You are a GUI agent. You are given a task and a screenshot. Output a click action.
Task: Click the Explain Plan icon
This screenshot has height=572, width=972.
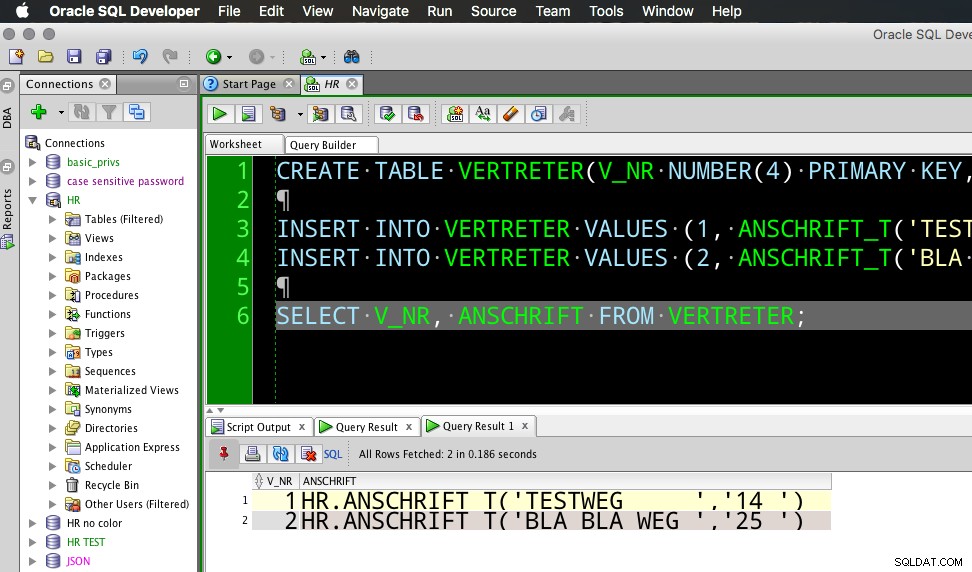tap(278, 114)
